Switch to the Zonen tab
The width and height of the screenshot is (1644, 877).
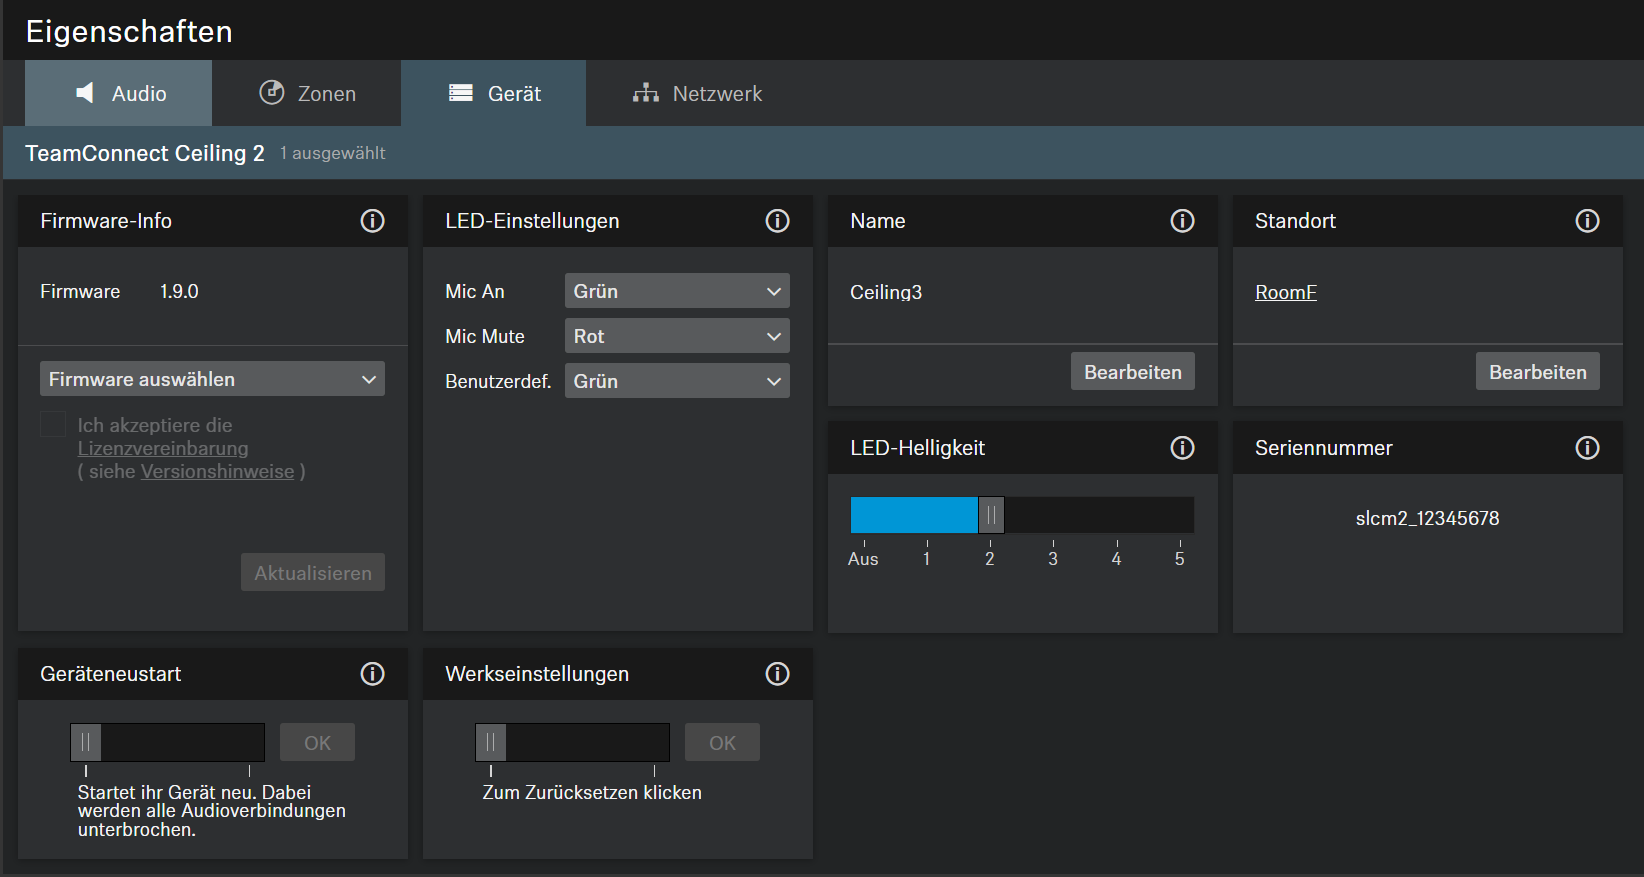click(307, 94)
